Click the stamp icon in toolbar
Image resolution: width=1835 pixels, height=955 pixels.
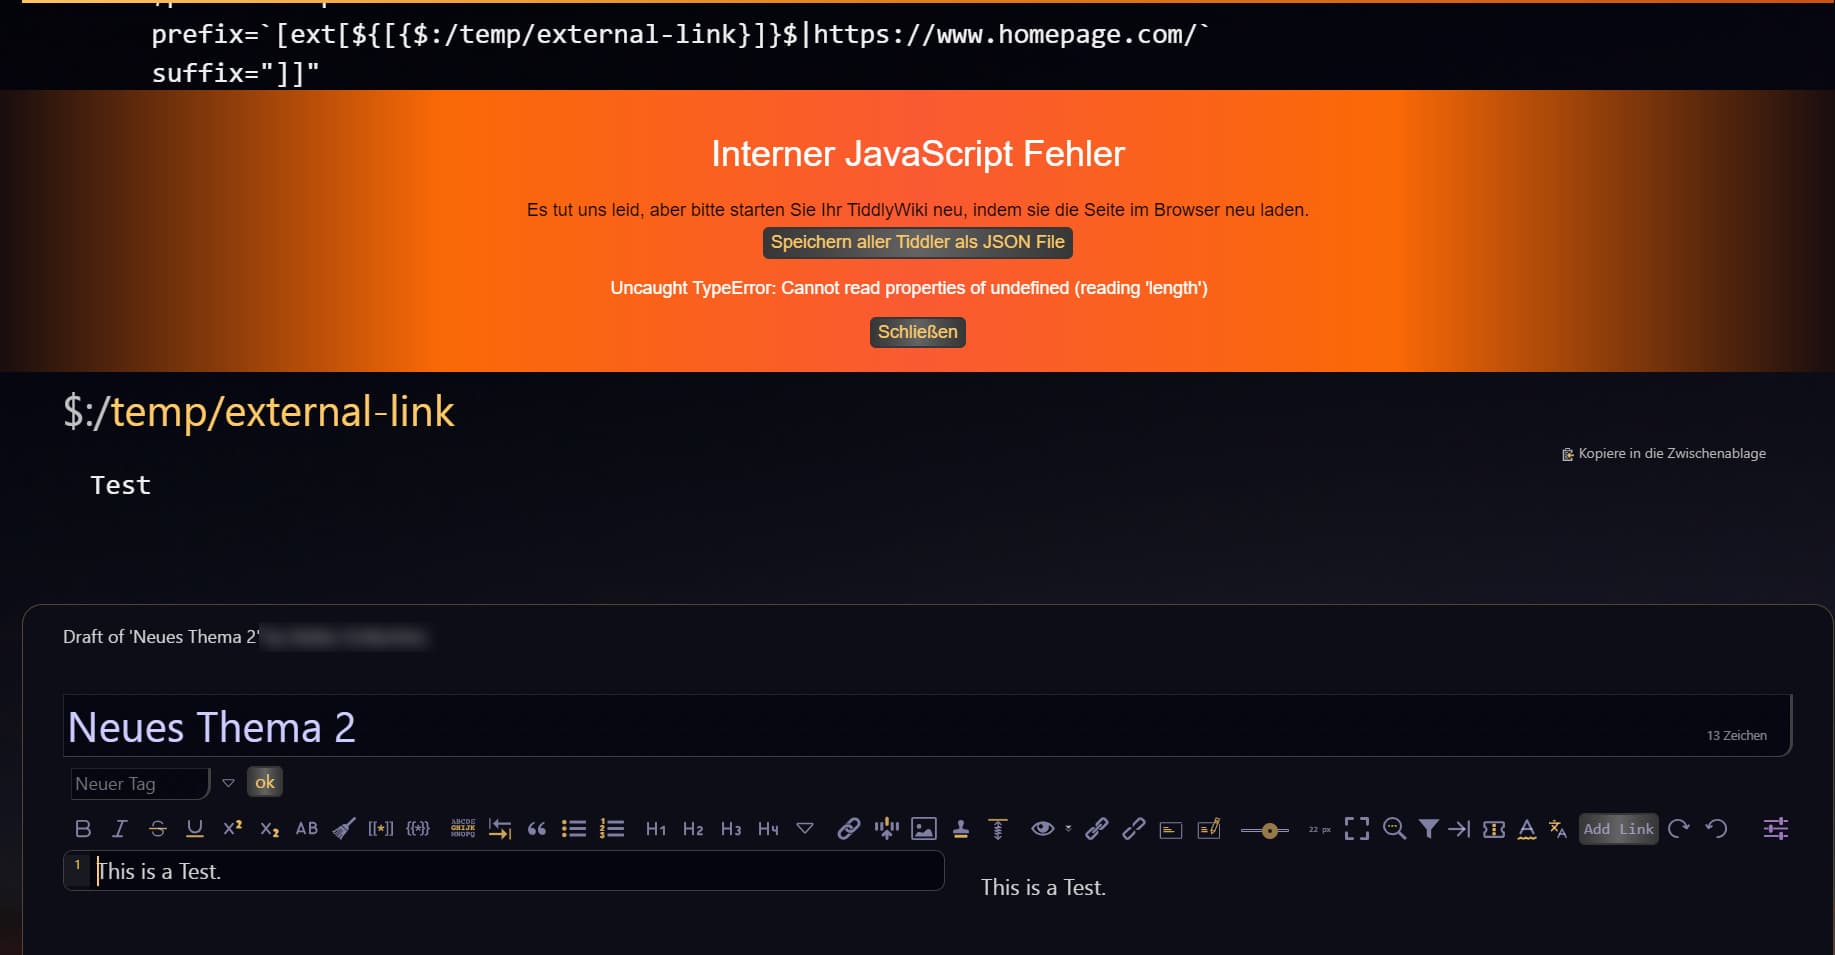click(x=961, y=829)
